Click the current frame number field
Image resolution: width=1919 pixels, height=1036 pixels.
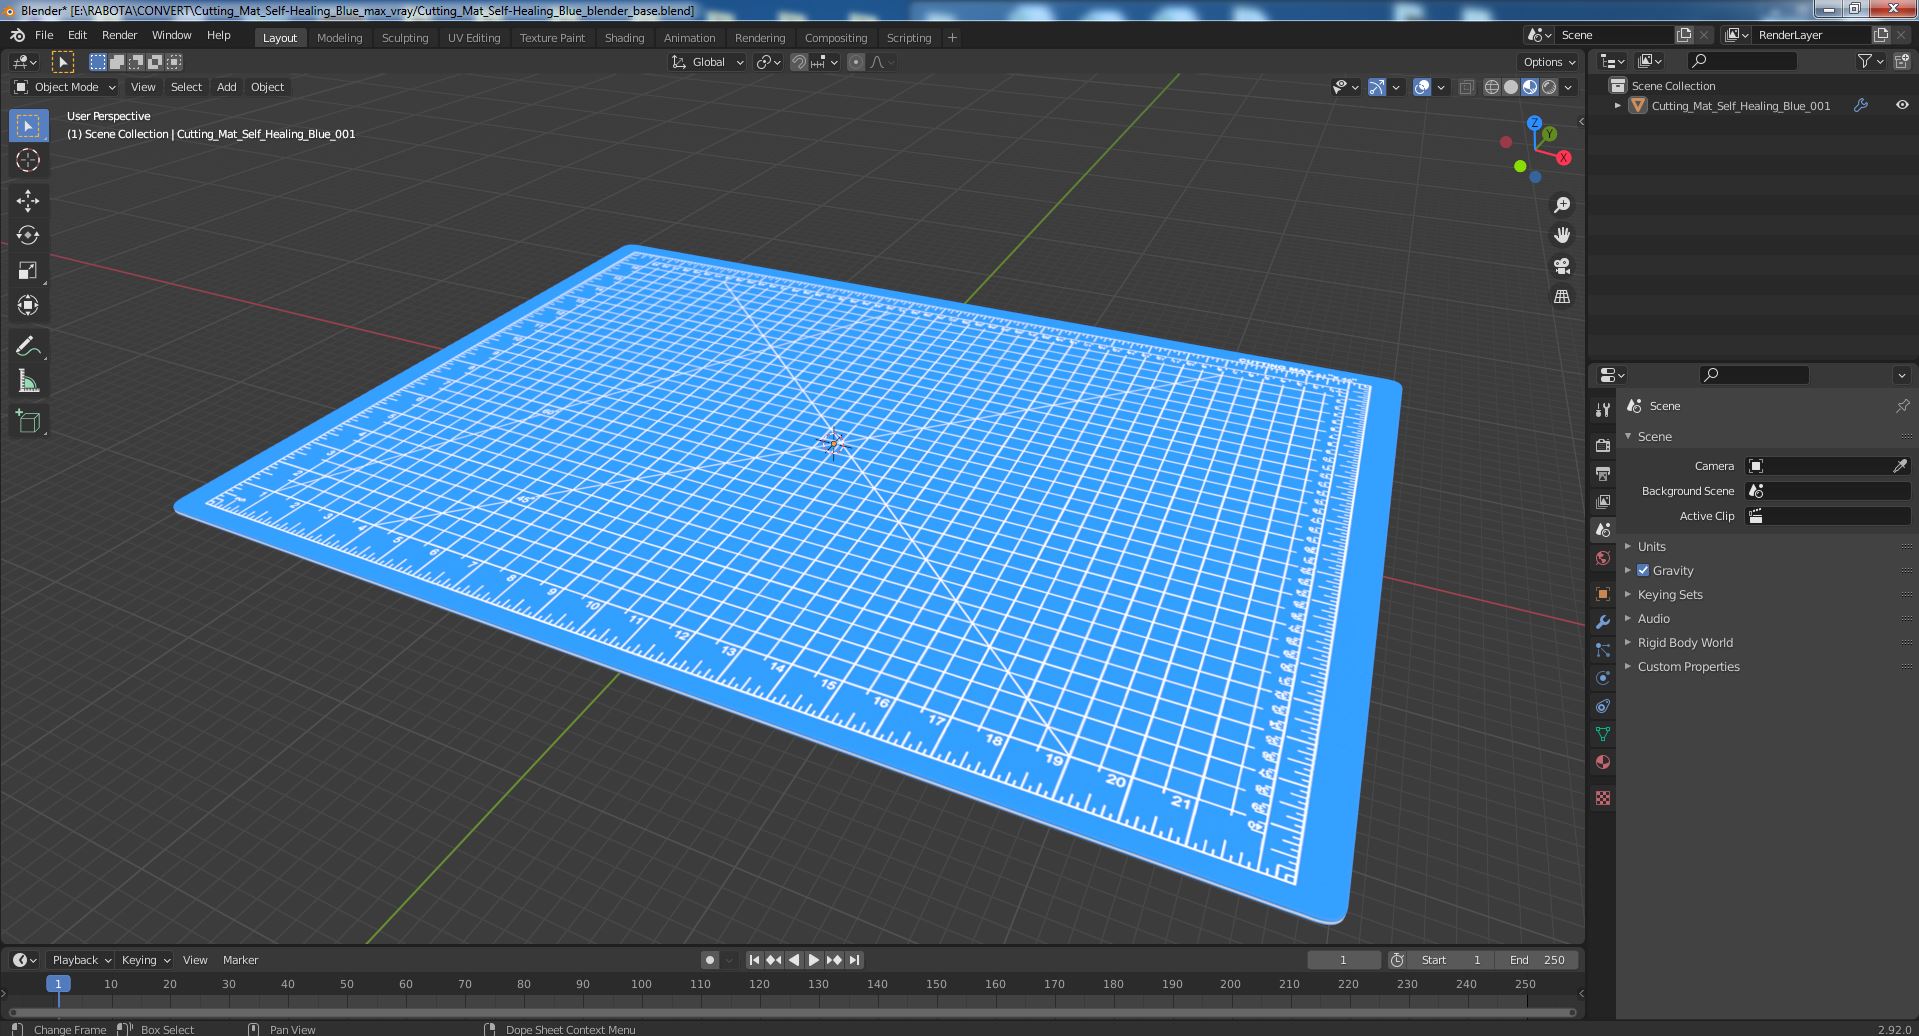1343,960
